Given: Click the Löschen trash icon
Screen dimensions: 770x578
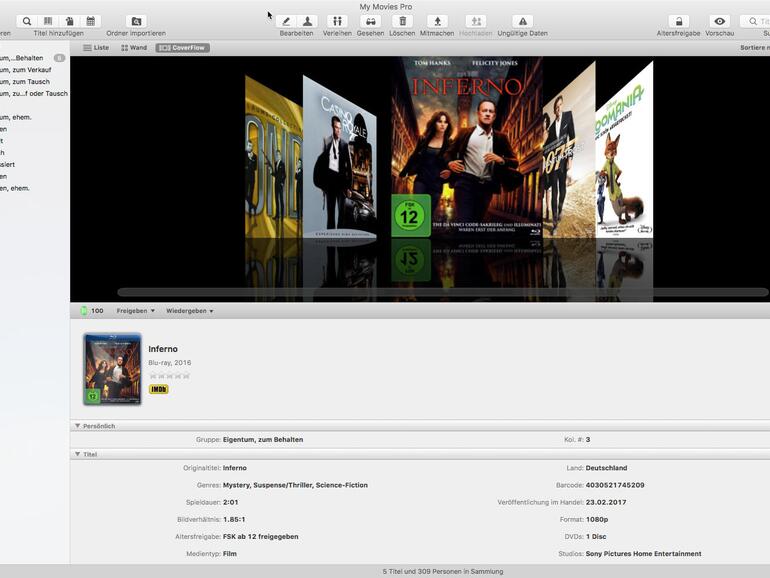Looking at the screenshot, I should point(402,21).
